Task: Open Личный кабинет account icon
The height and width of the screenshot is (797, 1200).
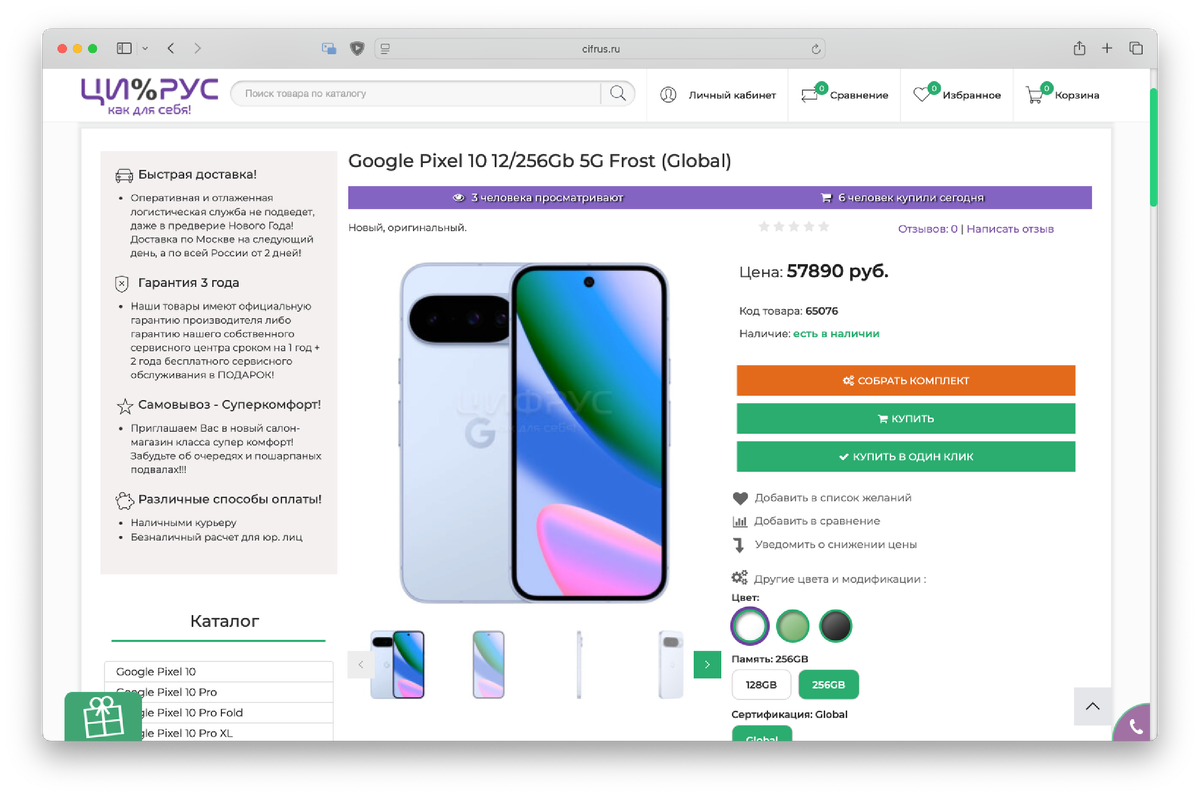Action: click(x=668, y=95)
